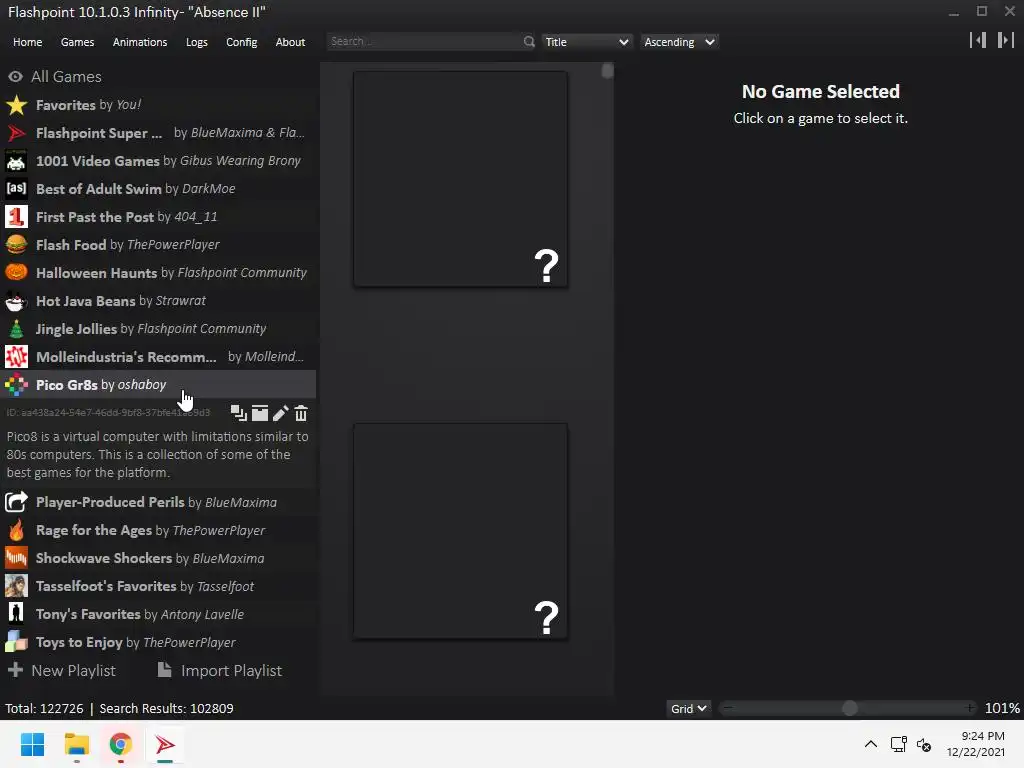Viewport: 1024px width, 768px height.
Task: Open the Grid layout dropdown
Action: coord(688,709)
